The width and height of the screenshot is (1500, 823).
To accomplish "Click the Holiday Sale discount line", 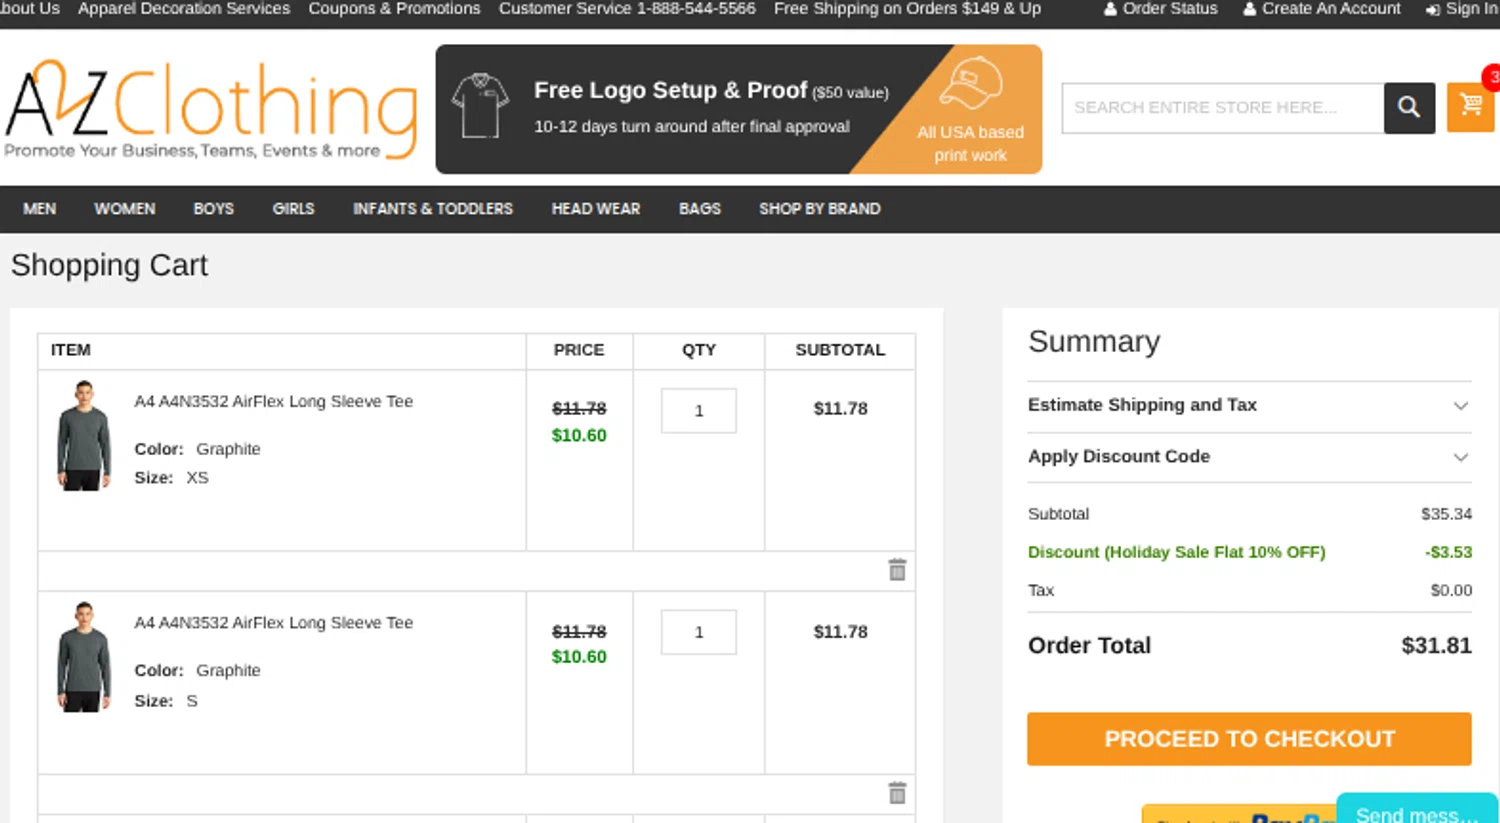I will tap(1249, 552).
